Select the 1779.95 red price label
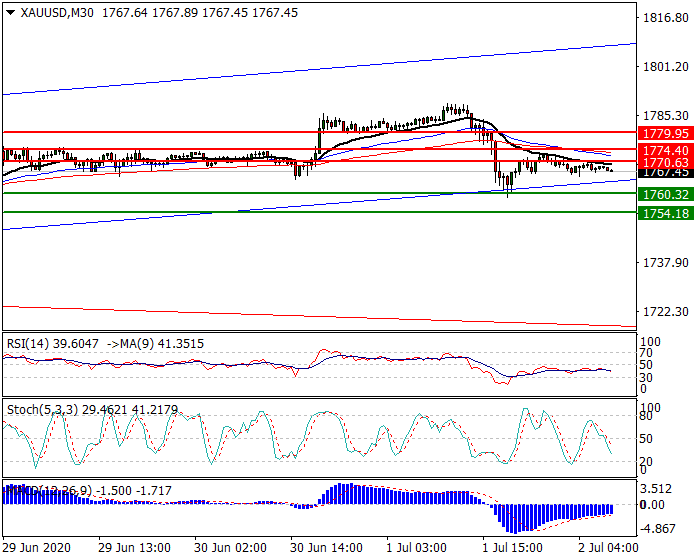 666,133
